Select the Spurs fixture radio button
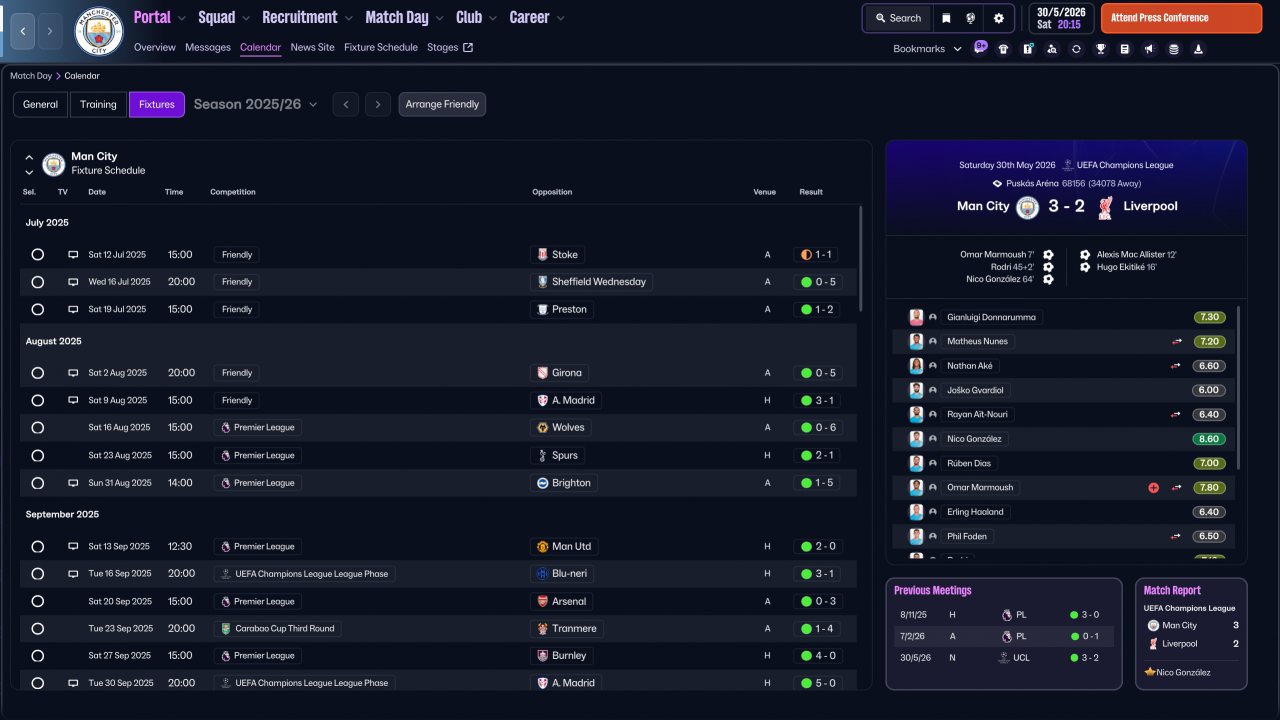The width and height of the screenshot is (1280, 720). pos(38,456)
